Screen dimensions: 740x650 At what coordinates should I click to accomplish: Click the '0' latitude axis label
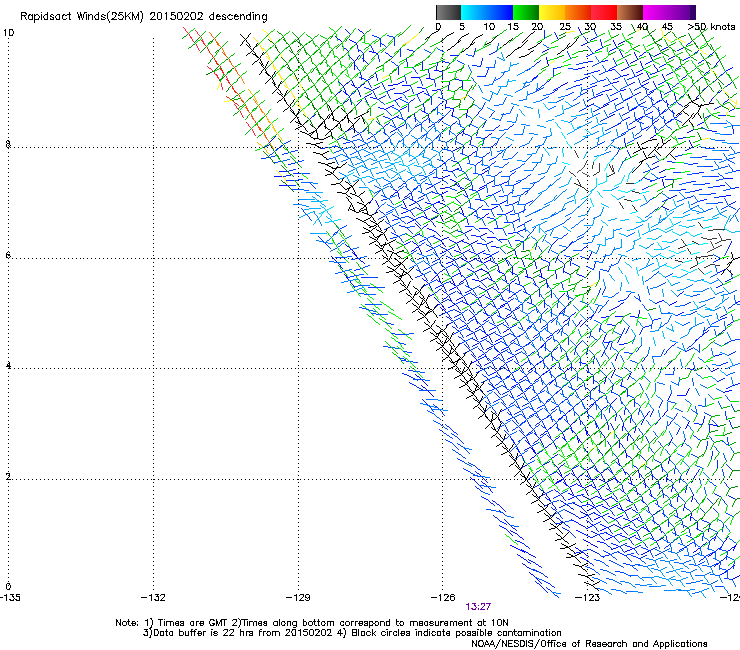(x=8, y=587)
